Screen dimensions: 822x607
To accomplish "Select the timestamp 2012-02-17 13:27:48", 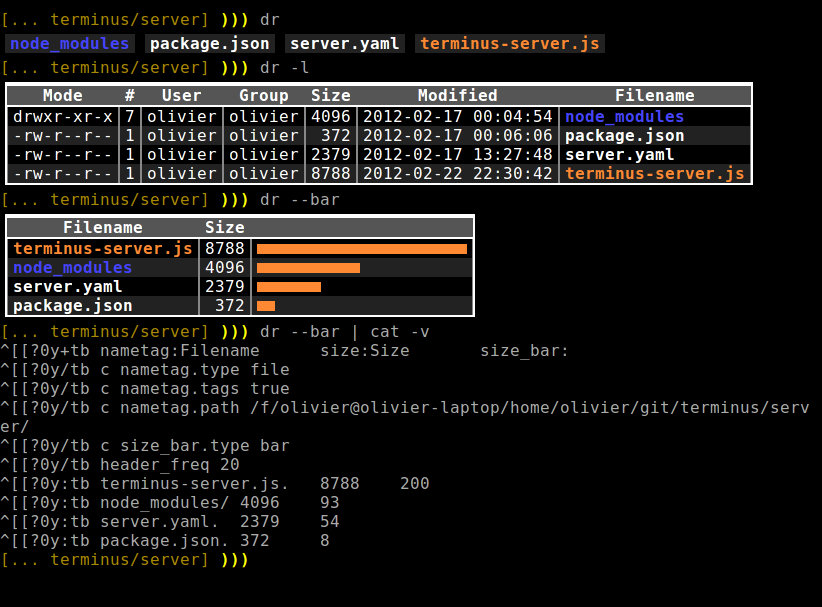I will point(458,155).
